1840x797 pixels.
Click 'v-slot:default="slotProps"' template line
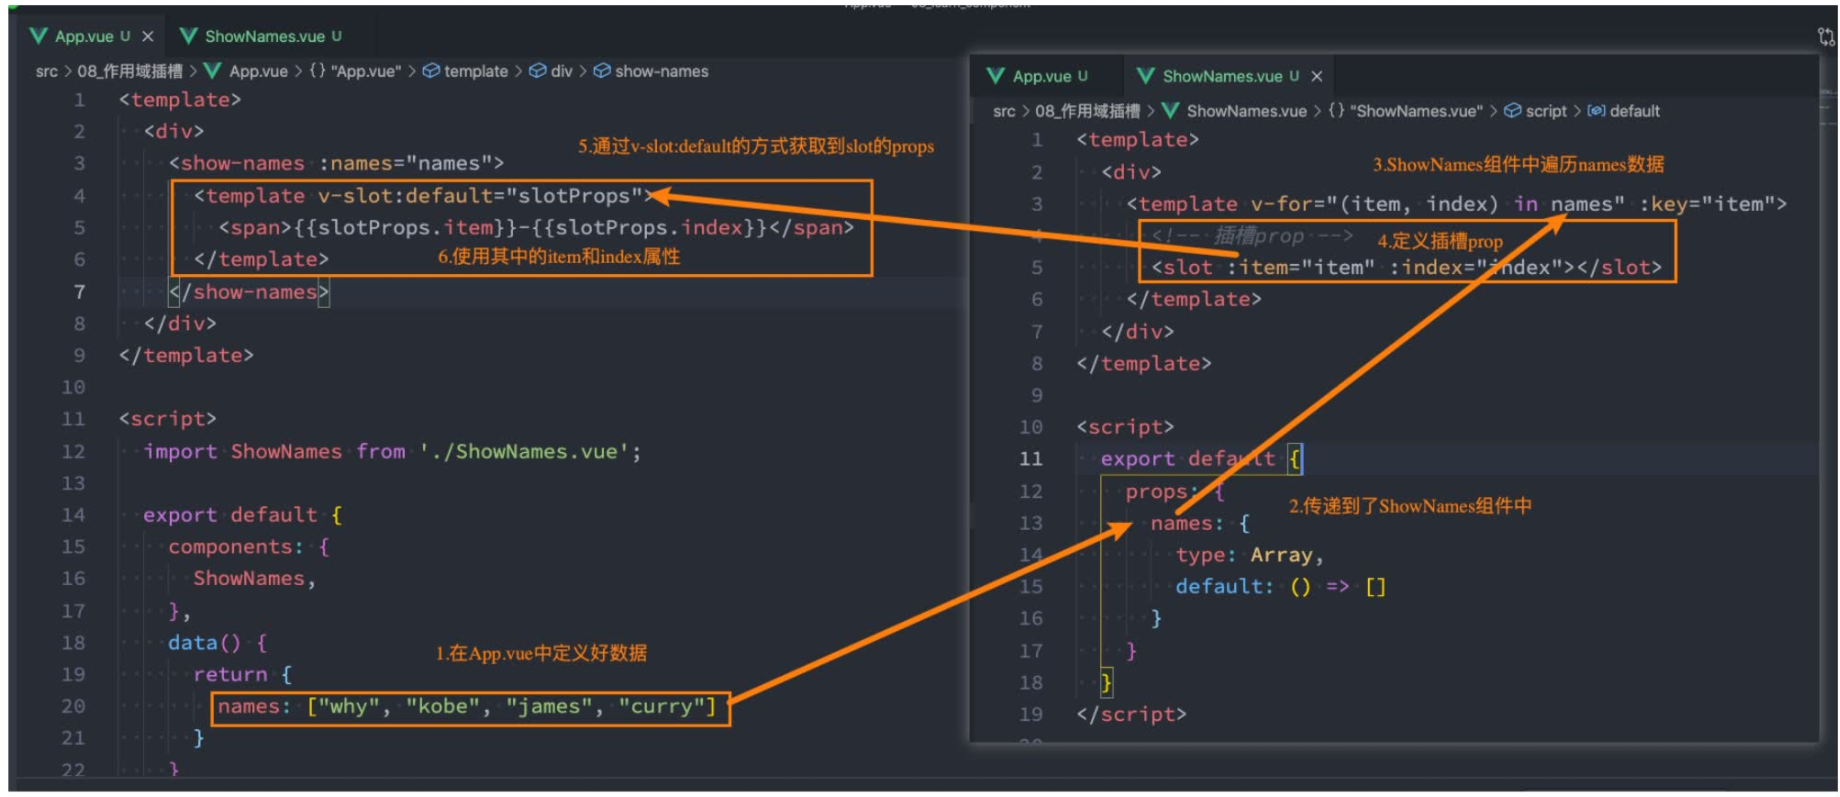pyautogui.click(x=422, y=196)
